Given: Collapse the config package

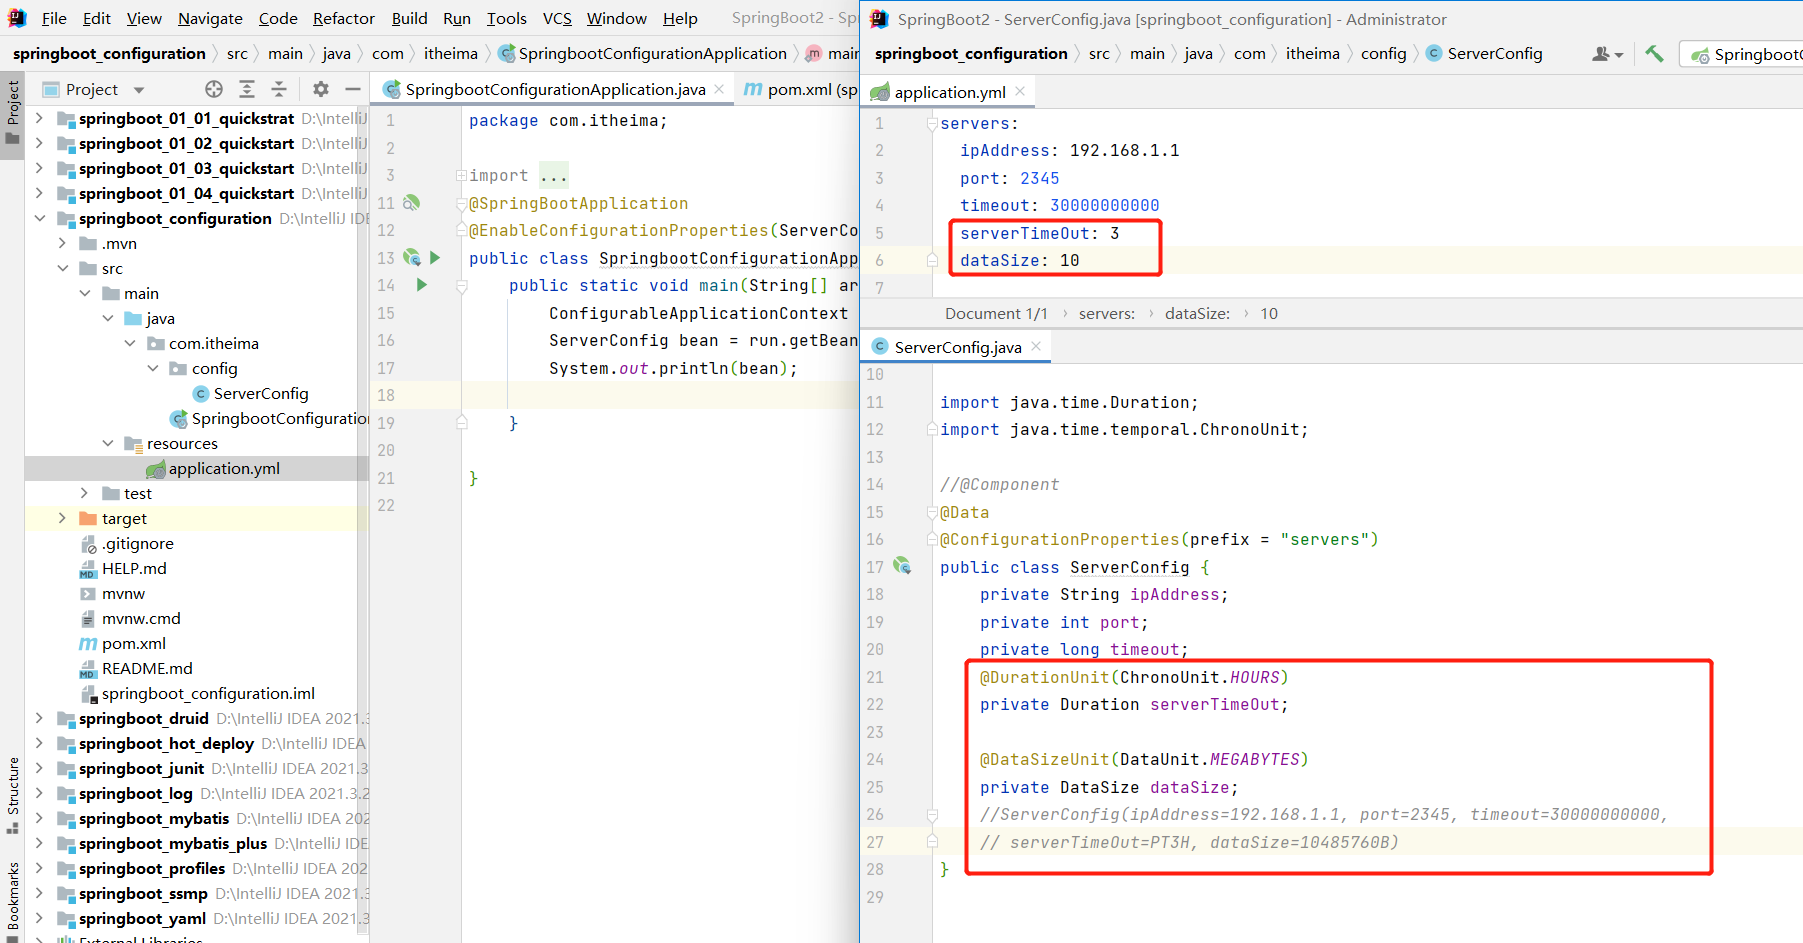Looking at the screenshot, I should [152, 368].
